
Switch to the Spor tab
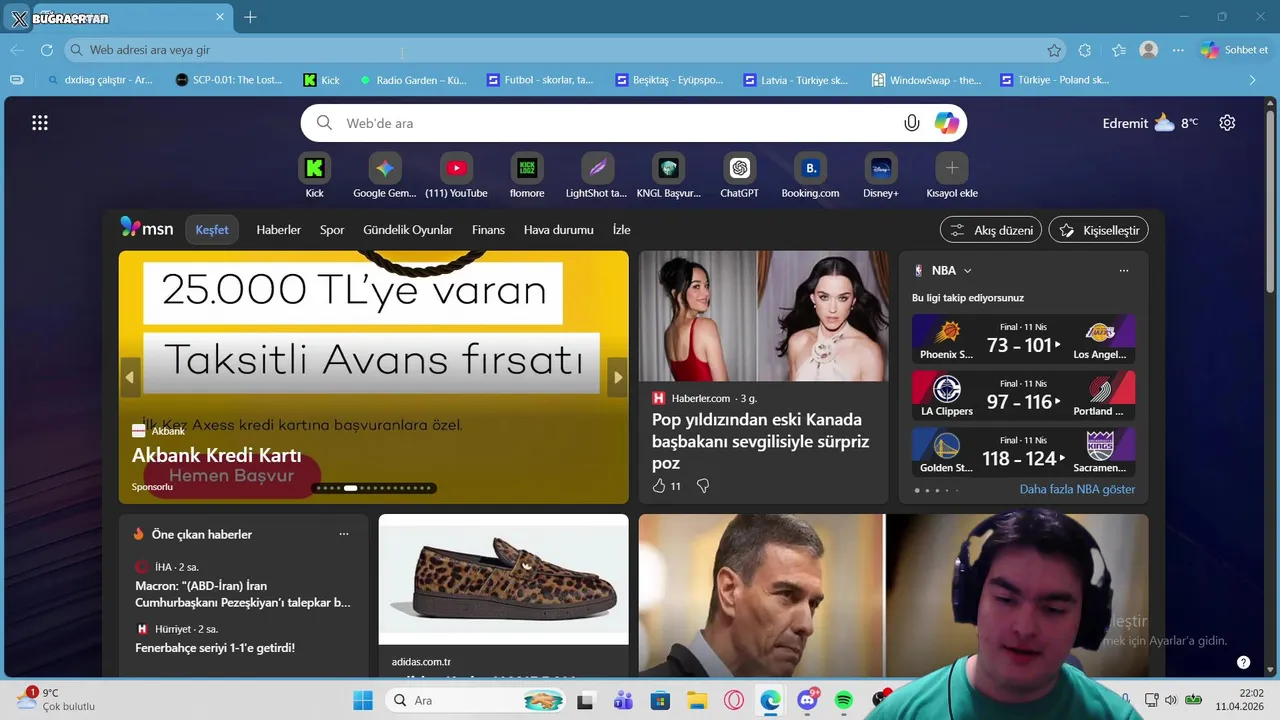(332, 230)
